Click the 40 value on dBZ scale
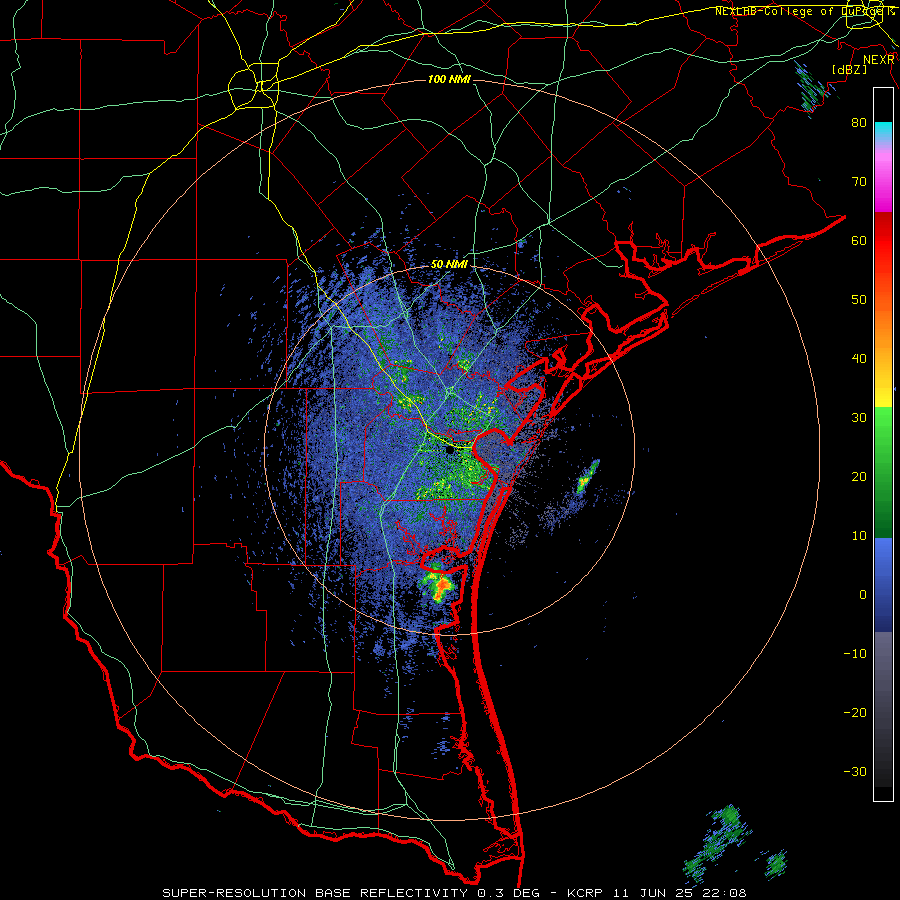The width and height of the screenshot is (900, 900). tap(859, 359)
